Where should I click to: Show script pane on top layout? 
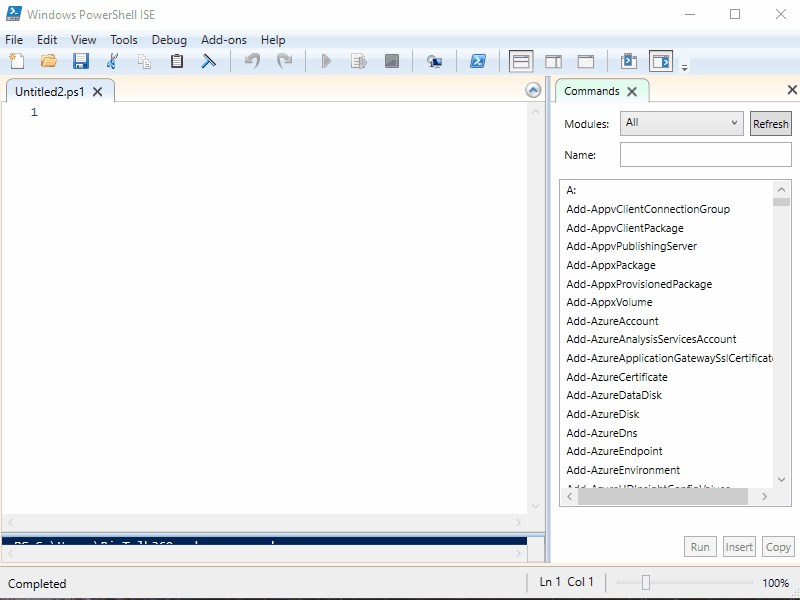(521, 61)
